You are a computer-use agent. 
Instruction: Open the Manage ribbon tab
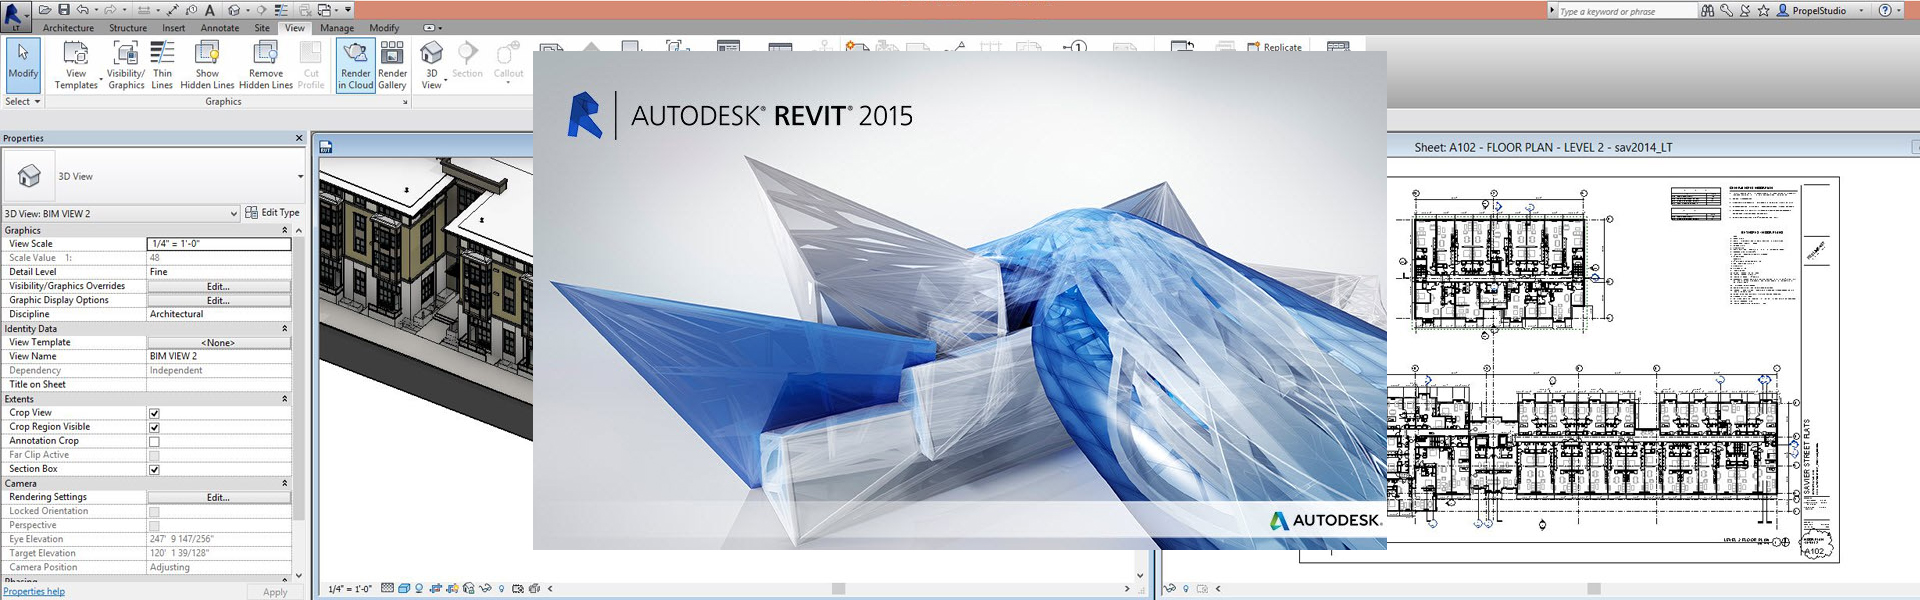point(337,28)
